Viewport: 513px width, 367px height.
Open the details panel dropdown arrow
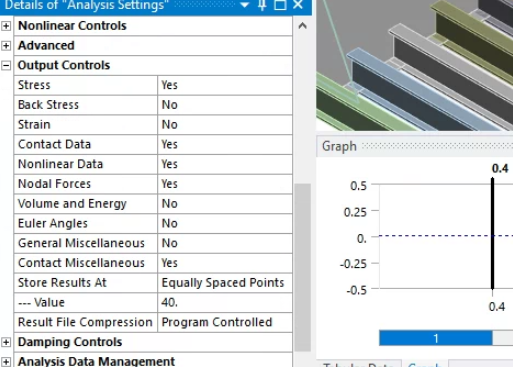245,5
